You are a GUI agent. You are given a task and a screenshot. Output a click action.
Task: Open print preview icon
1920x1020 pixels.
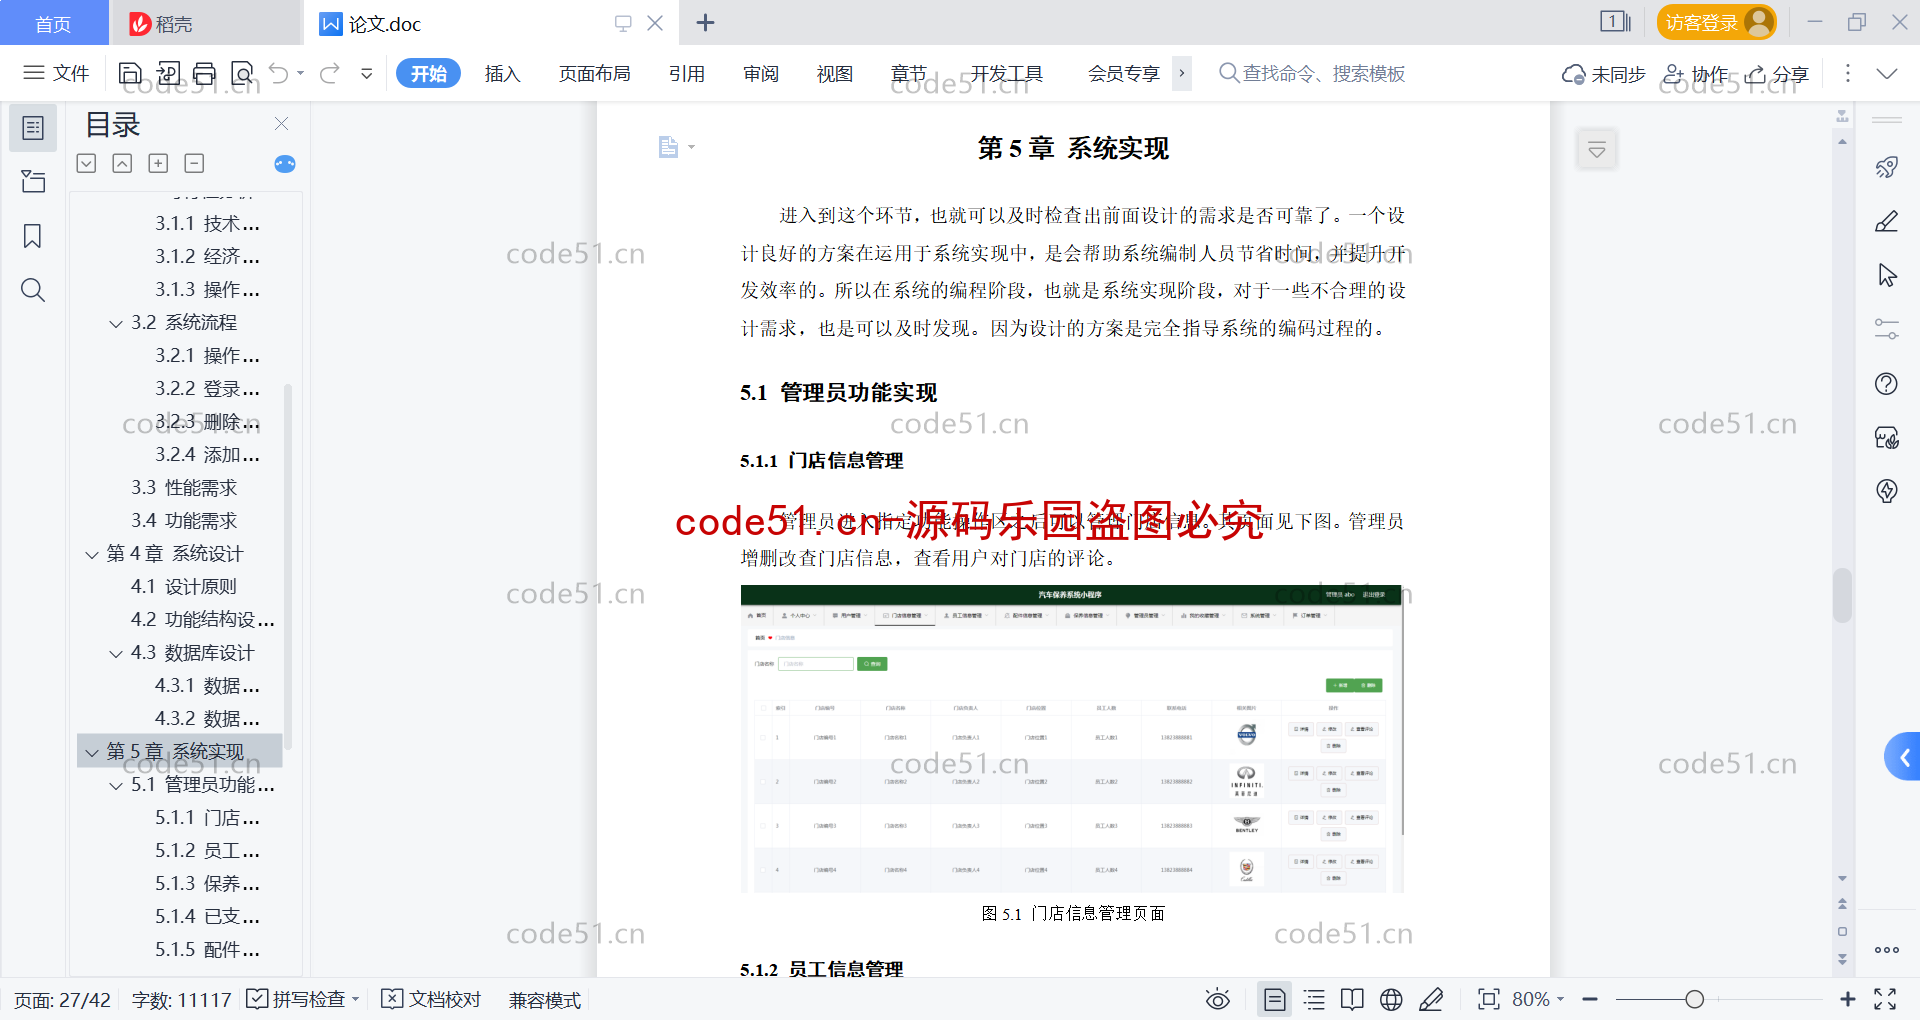pos(242,73)
